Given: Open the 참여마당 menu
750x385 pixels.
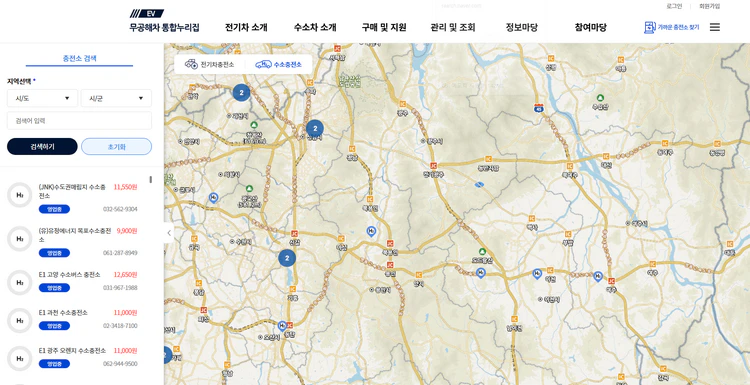Looking at the screenshot, I should (x=591, y=27).
